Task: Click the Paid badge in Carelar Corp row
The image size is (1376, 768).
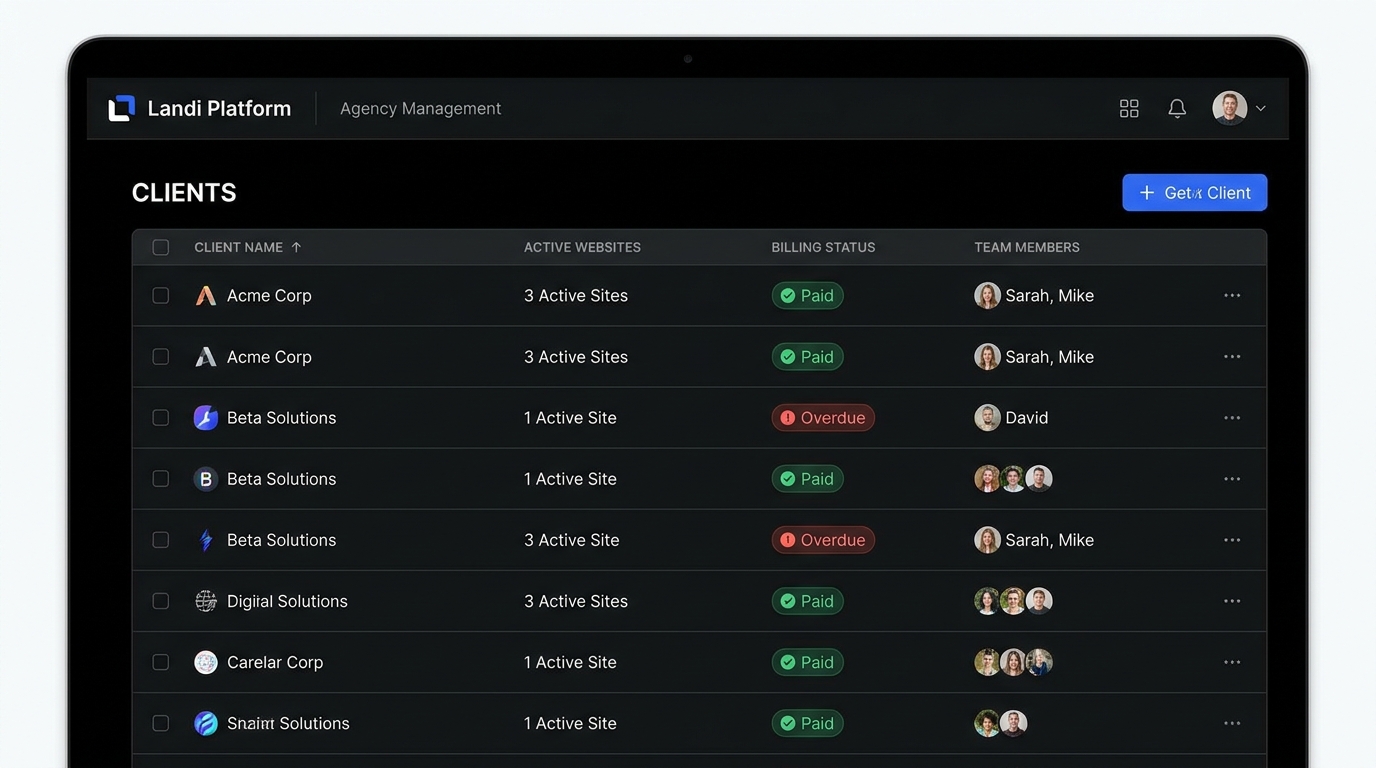Action: click(x=807, y=662)
